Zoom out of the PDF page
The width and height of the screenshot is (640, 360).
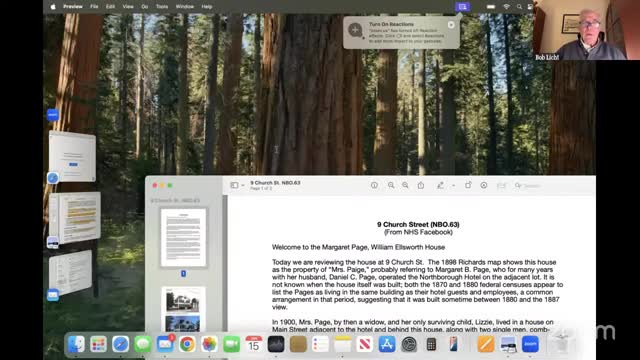391,185
